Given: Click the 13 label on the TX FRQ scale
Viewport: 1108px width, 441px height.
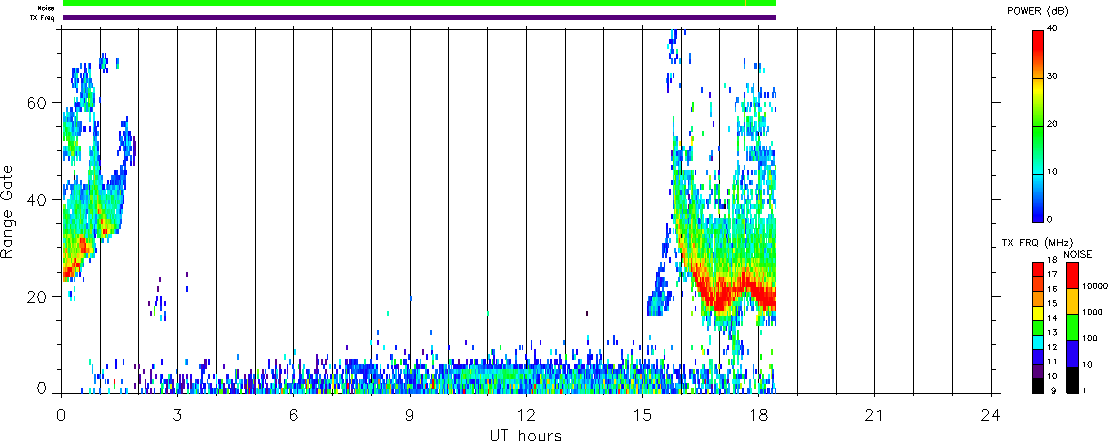Looking at the screenshot, I should 1052,332.
